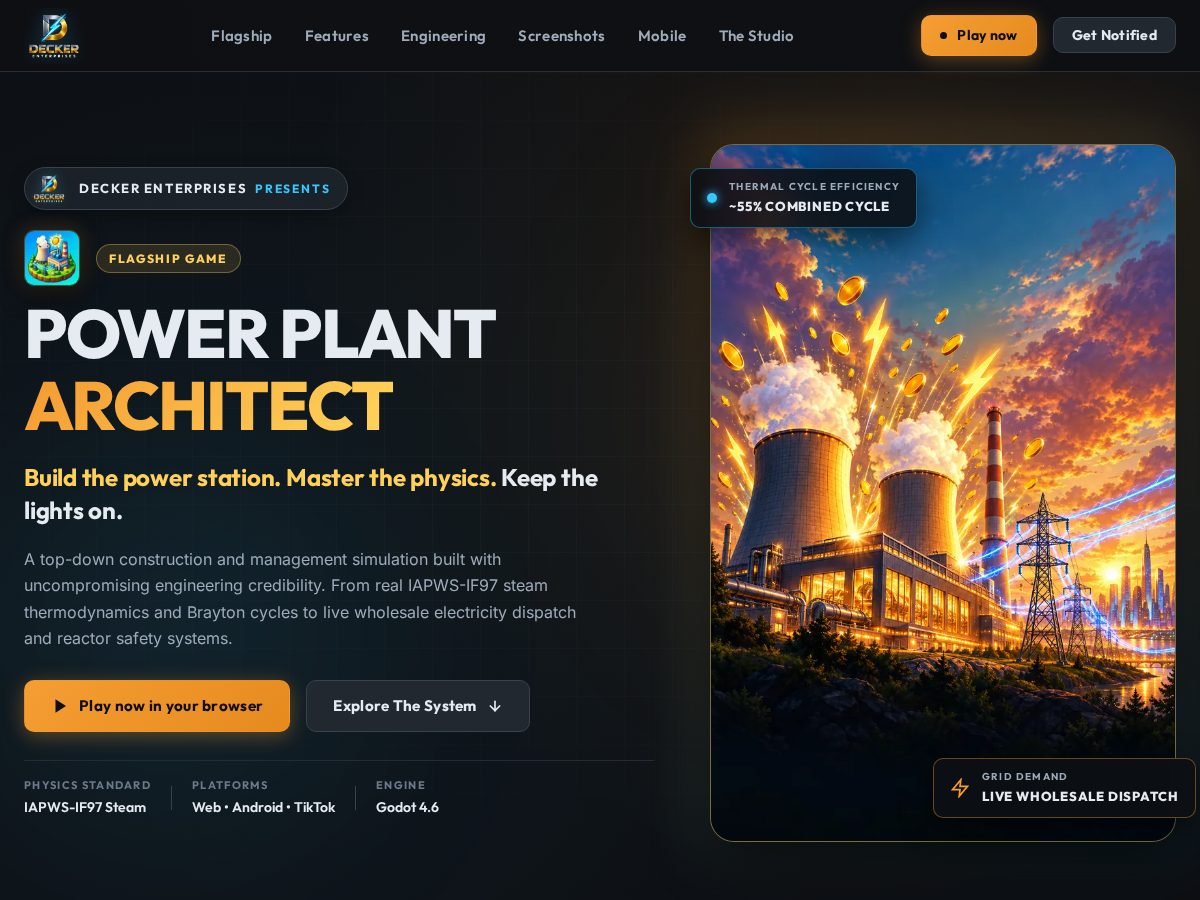
Task: Click the Engine label
Action: click(x=401, y=785)
